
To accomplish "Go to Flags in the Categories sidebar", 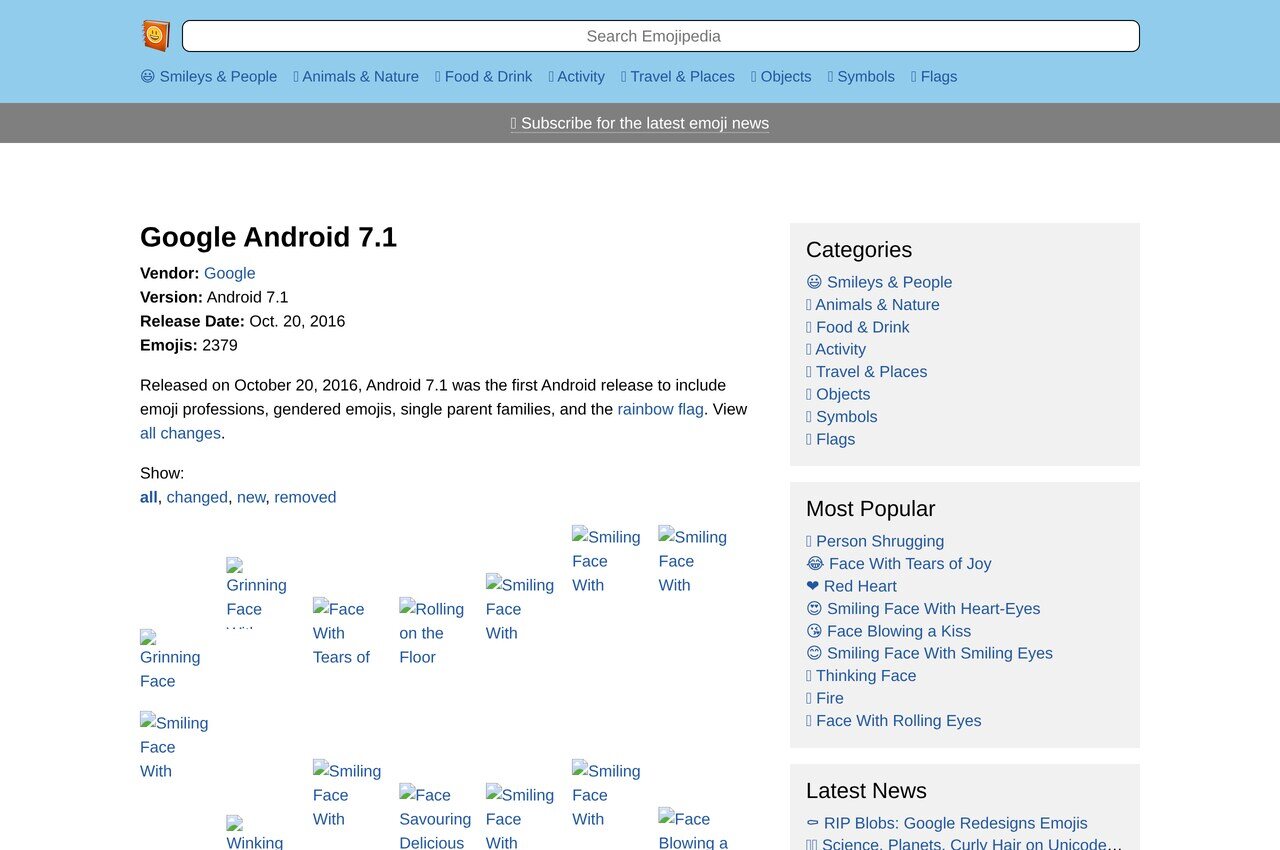I will click(x=831, y=439).
